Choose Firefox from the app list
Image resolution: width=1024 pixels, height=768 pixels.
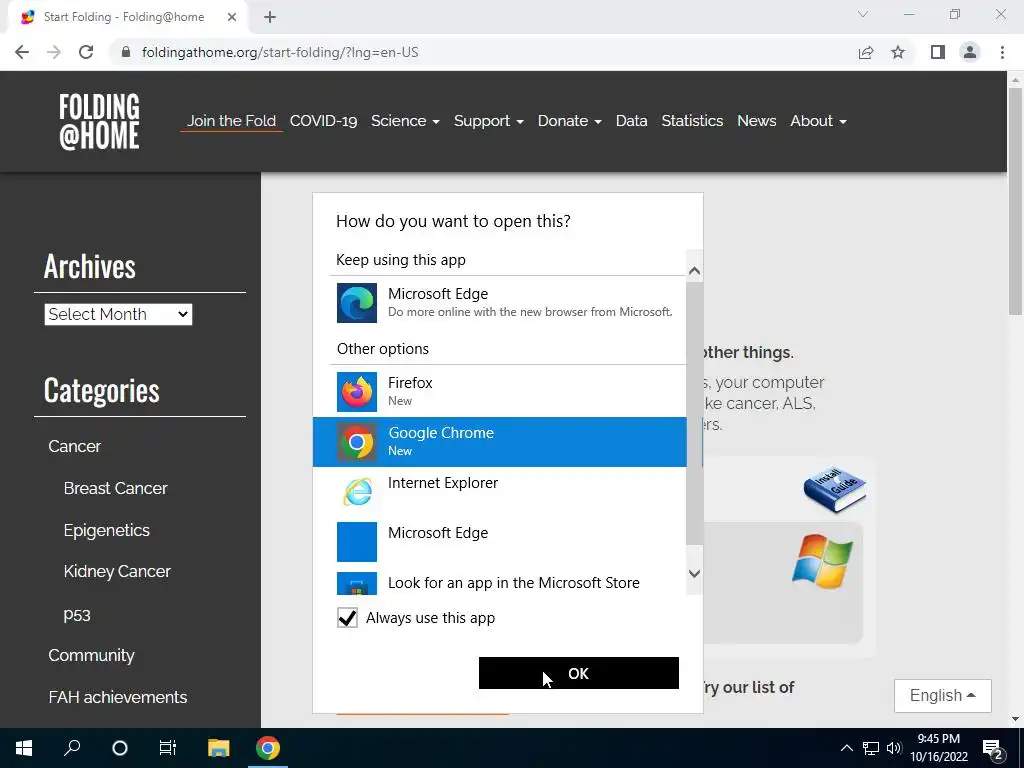[500, 391]
